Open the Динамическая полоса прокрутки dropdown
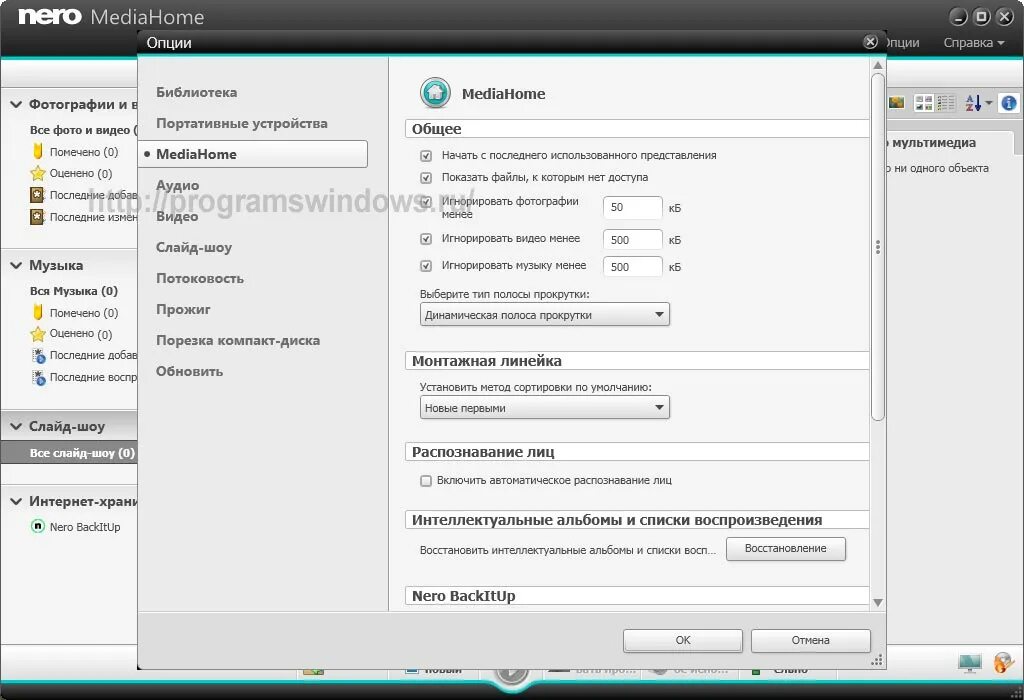 (x=545, y=315)
